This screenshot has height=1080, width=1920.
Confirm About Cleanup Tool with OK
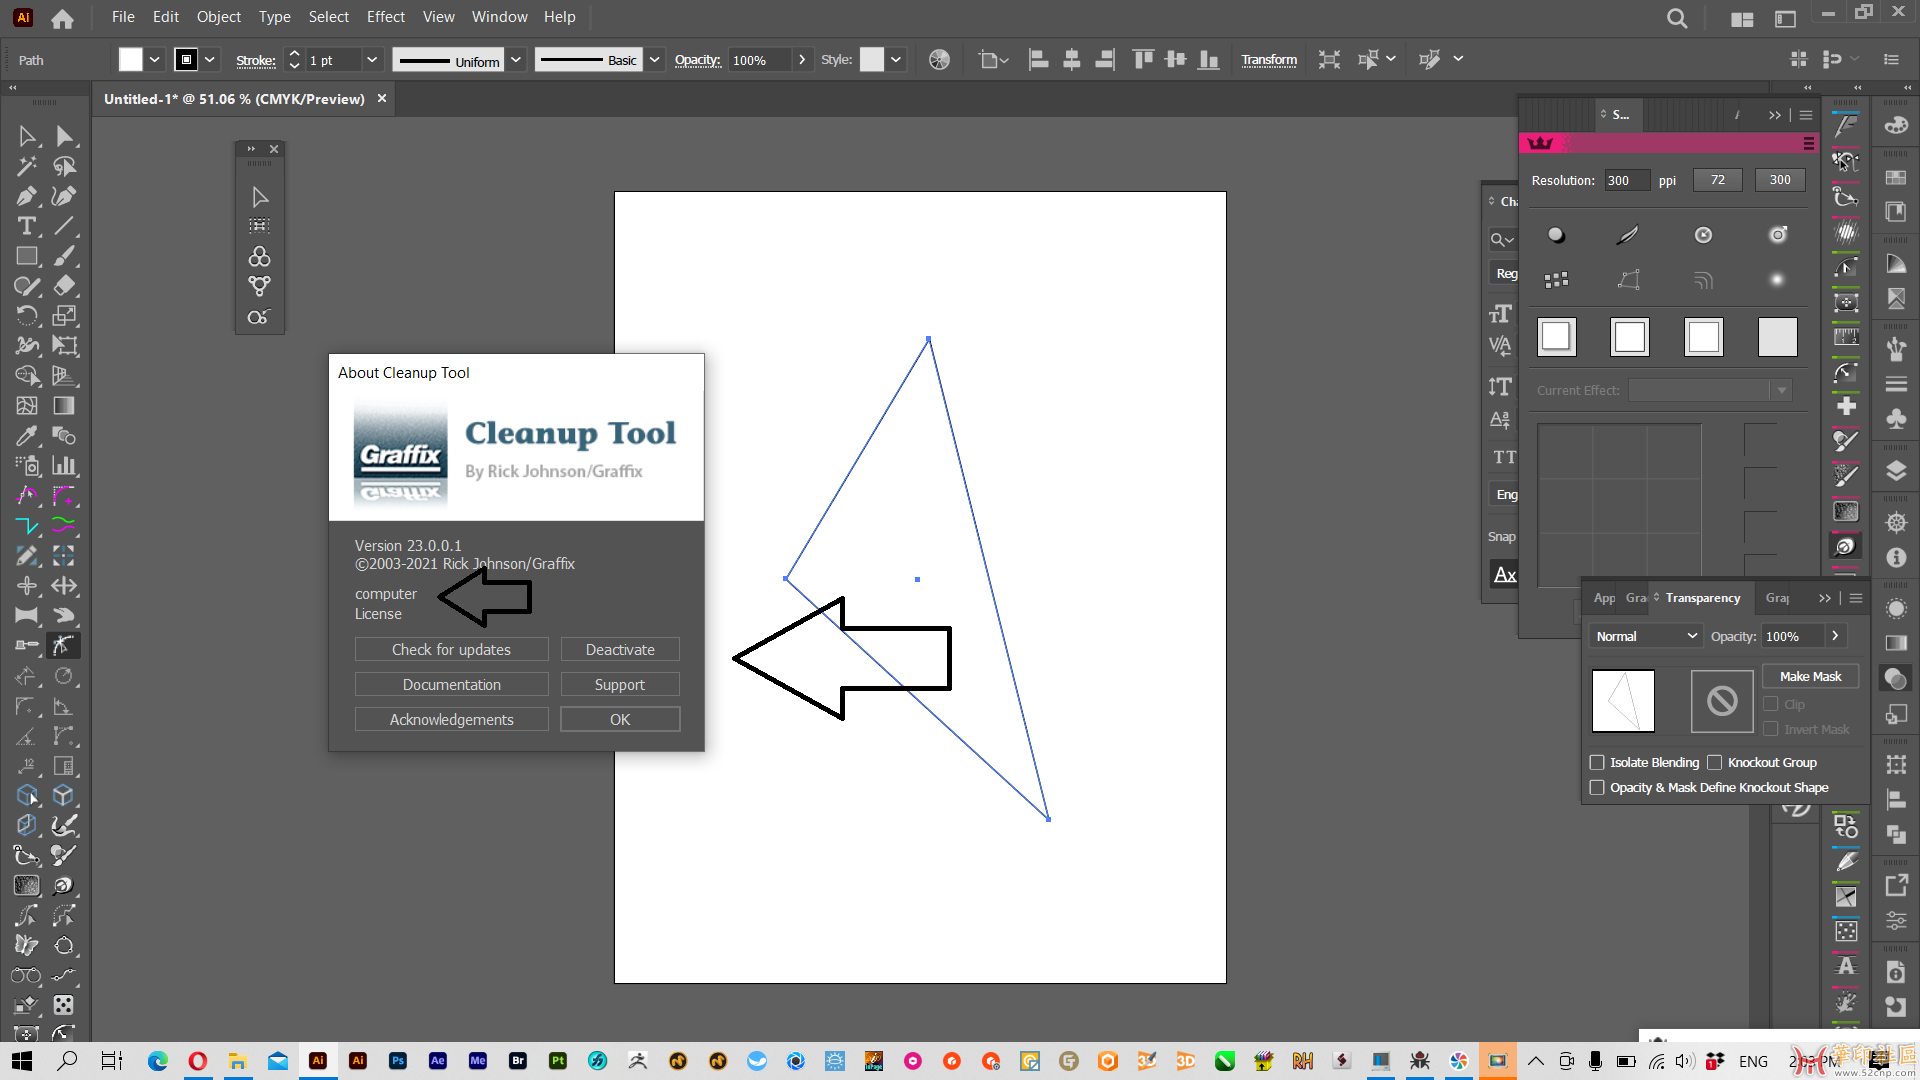620,720
